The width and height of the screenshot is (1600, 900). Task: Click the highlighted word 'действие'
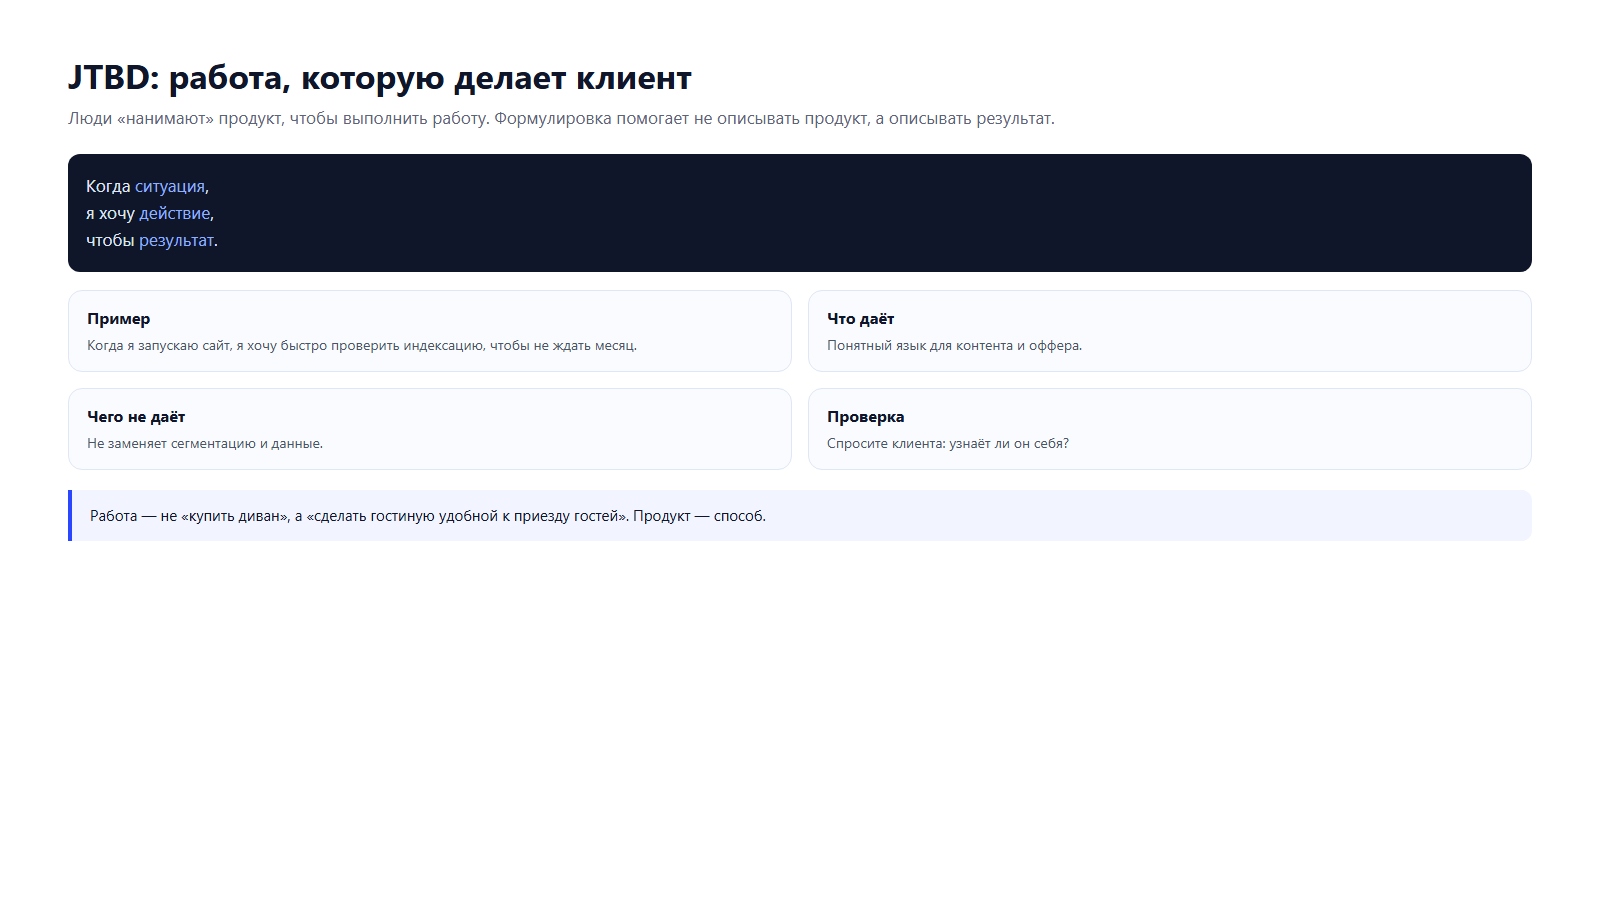[175, 213]
